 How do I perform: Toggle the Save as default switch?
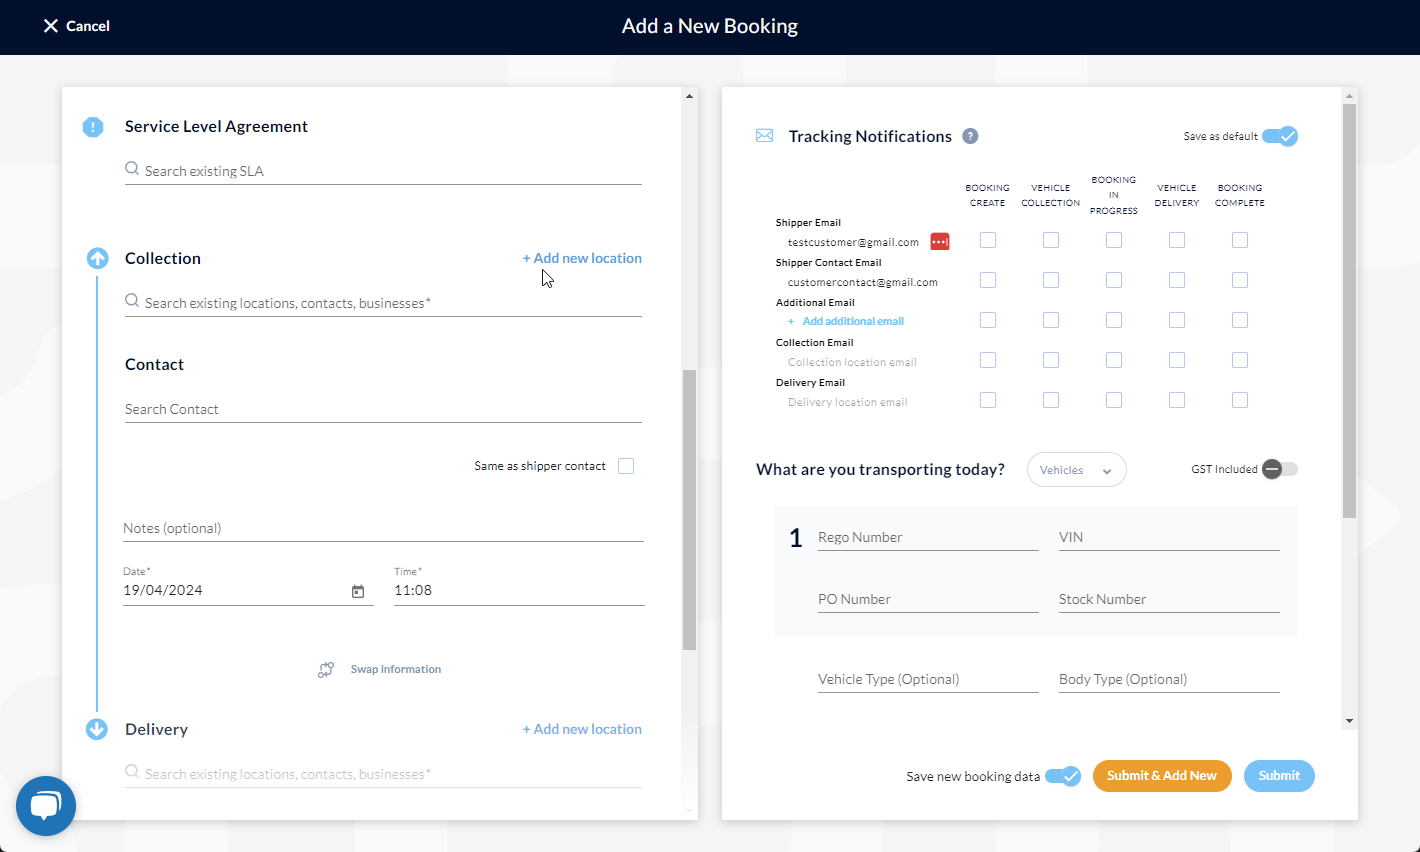(x=1279, y=136)
